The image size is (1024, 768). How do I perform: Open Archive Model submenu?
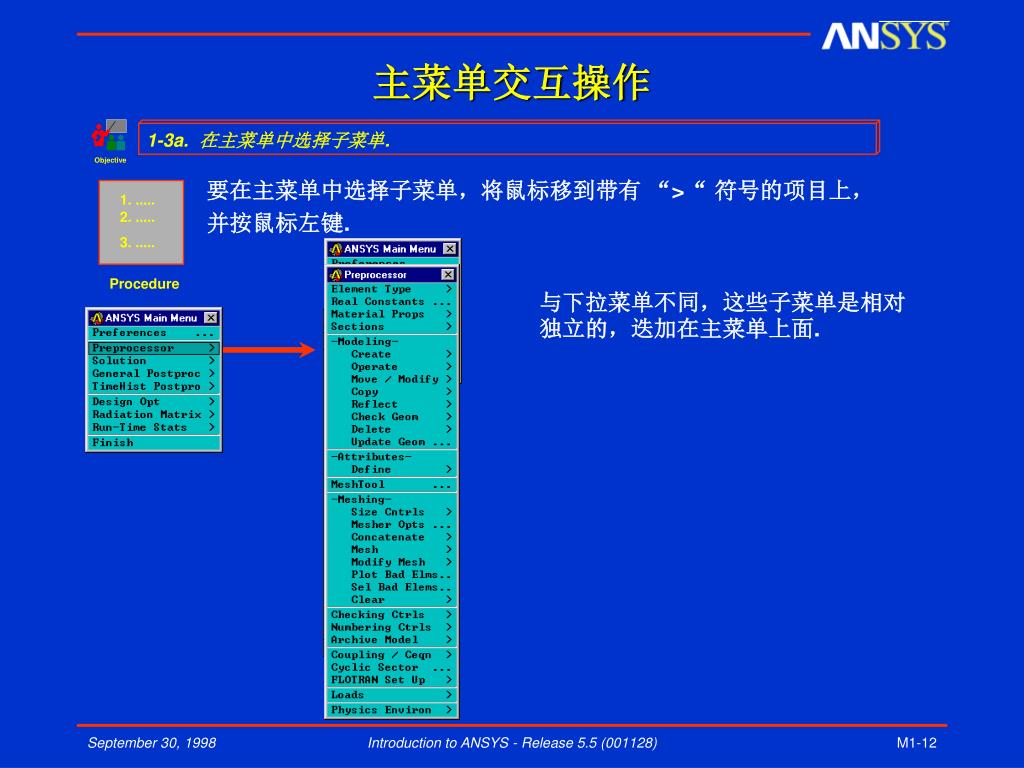click(391, 640)
